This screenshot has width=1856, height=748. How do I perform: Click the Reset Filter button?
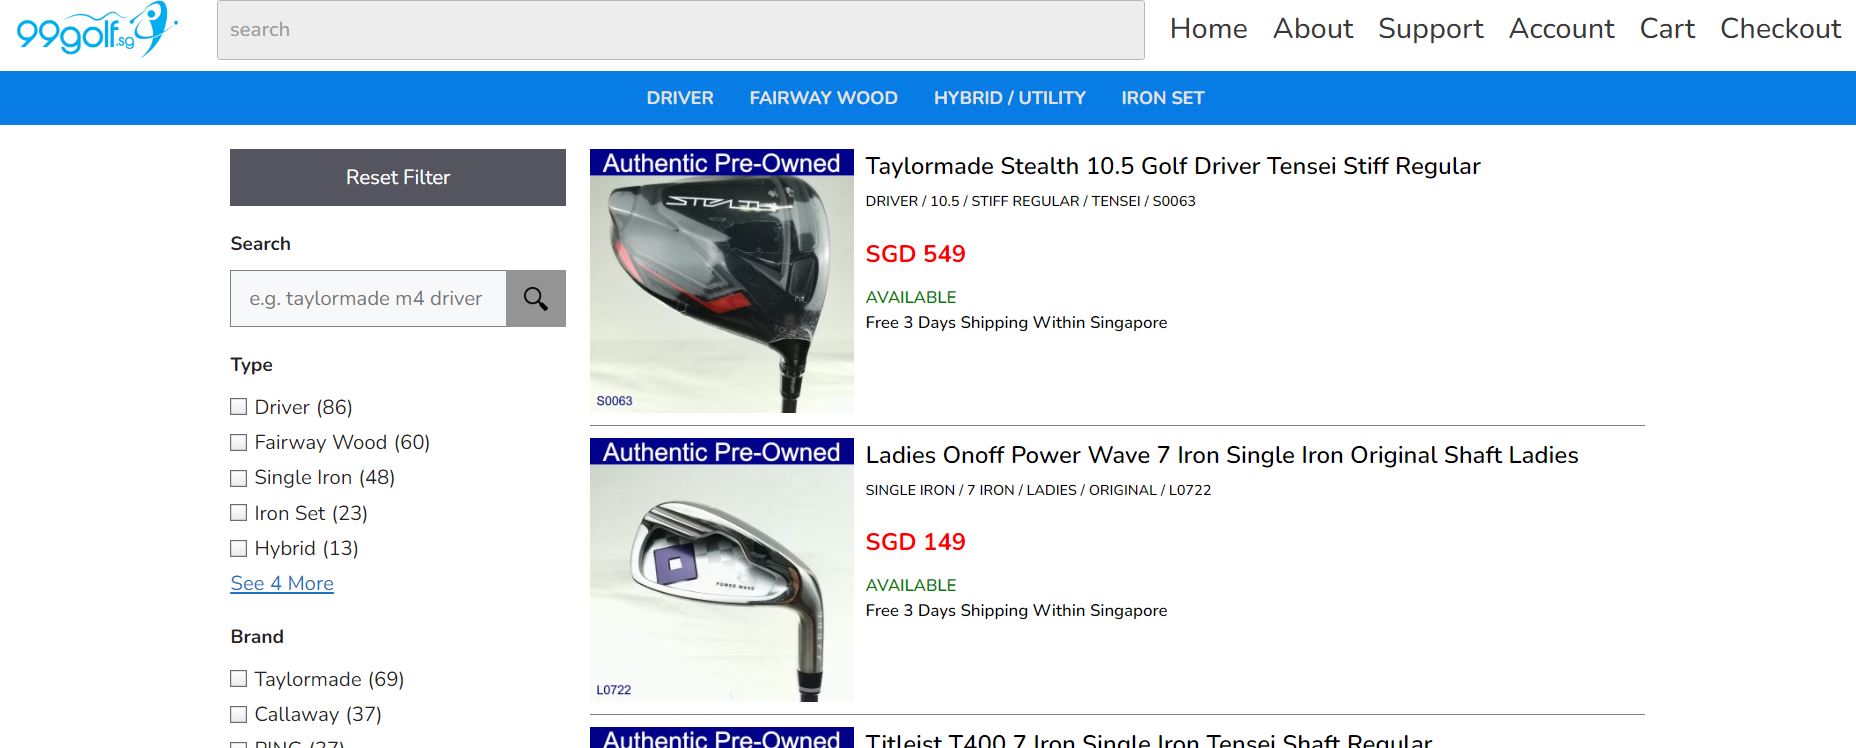(398, 177)
